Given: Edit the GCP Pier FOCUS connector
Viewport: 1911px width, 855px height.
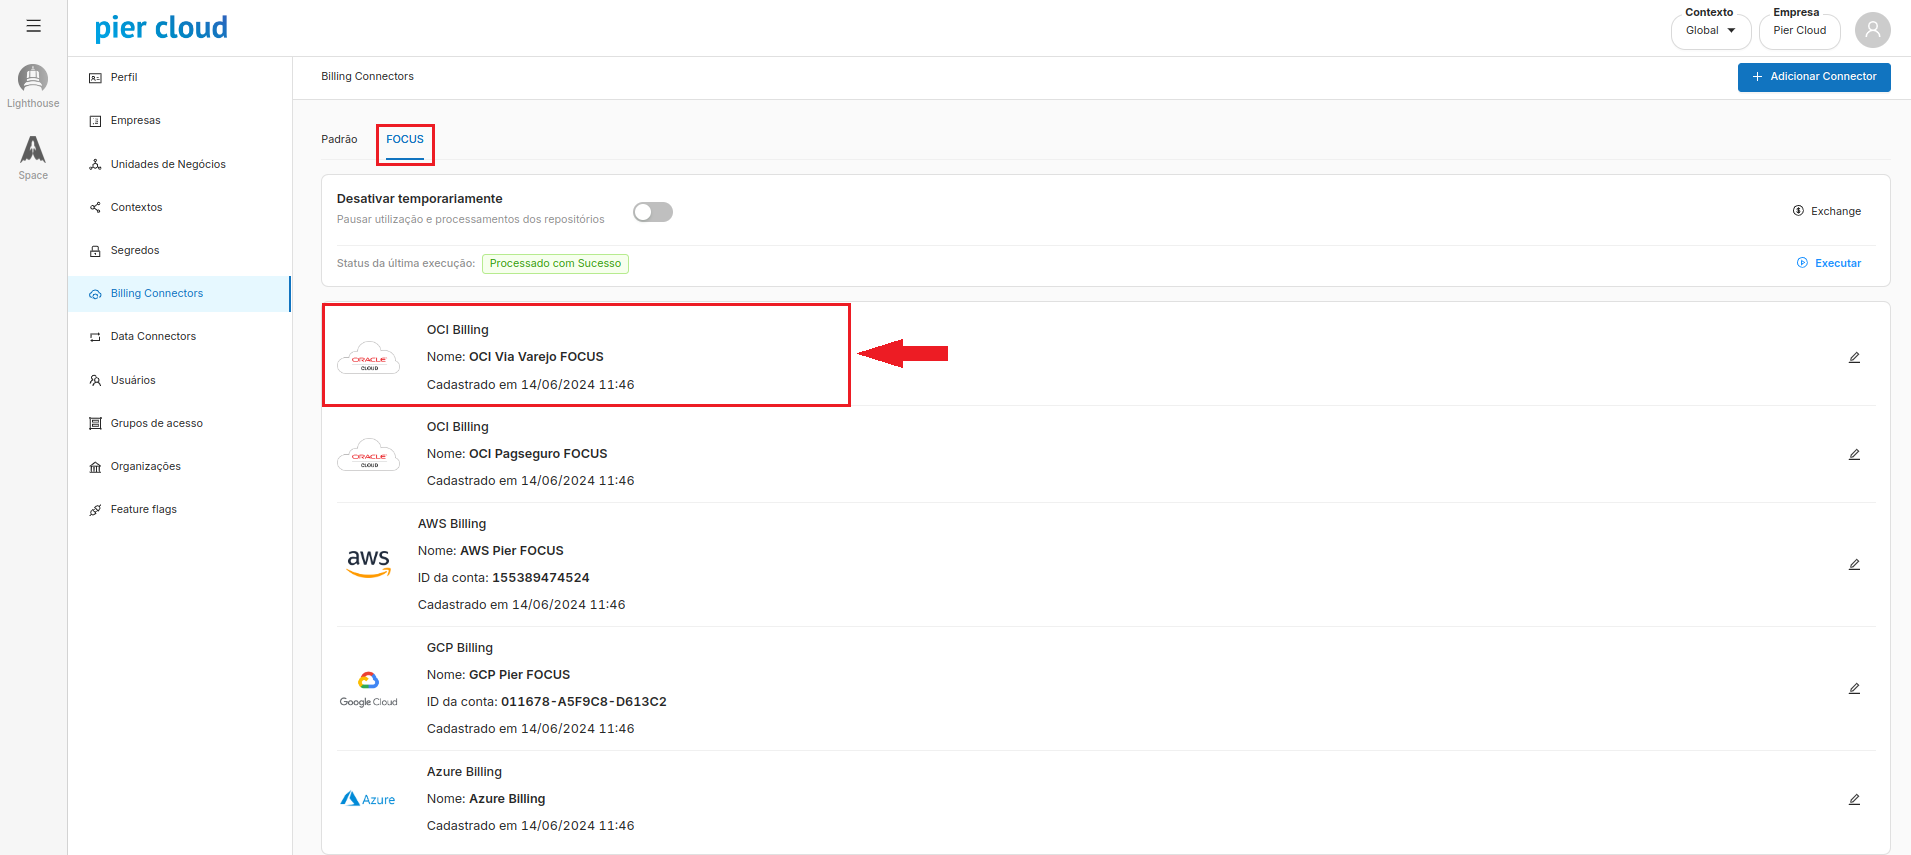Looking at the screenshot, I should click(x=1854, y=689).
